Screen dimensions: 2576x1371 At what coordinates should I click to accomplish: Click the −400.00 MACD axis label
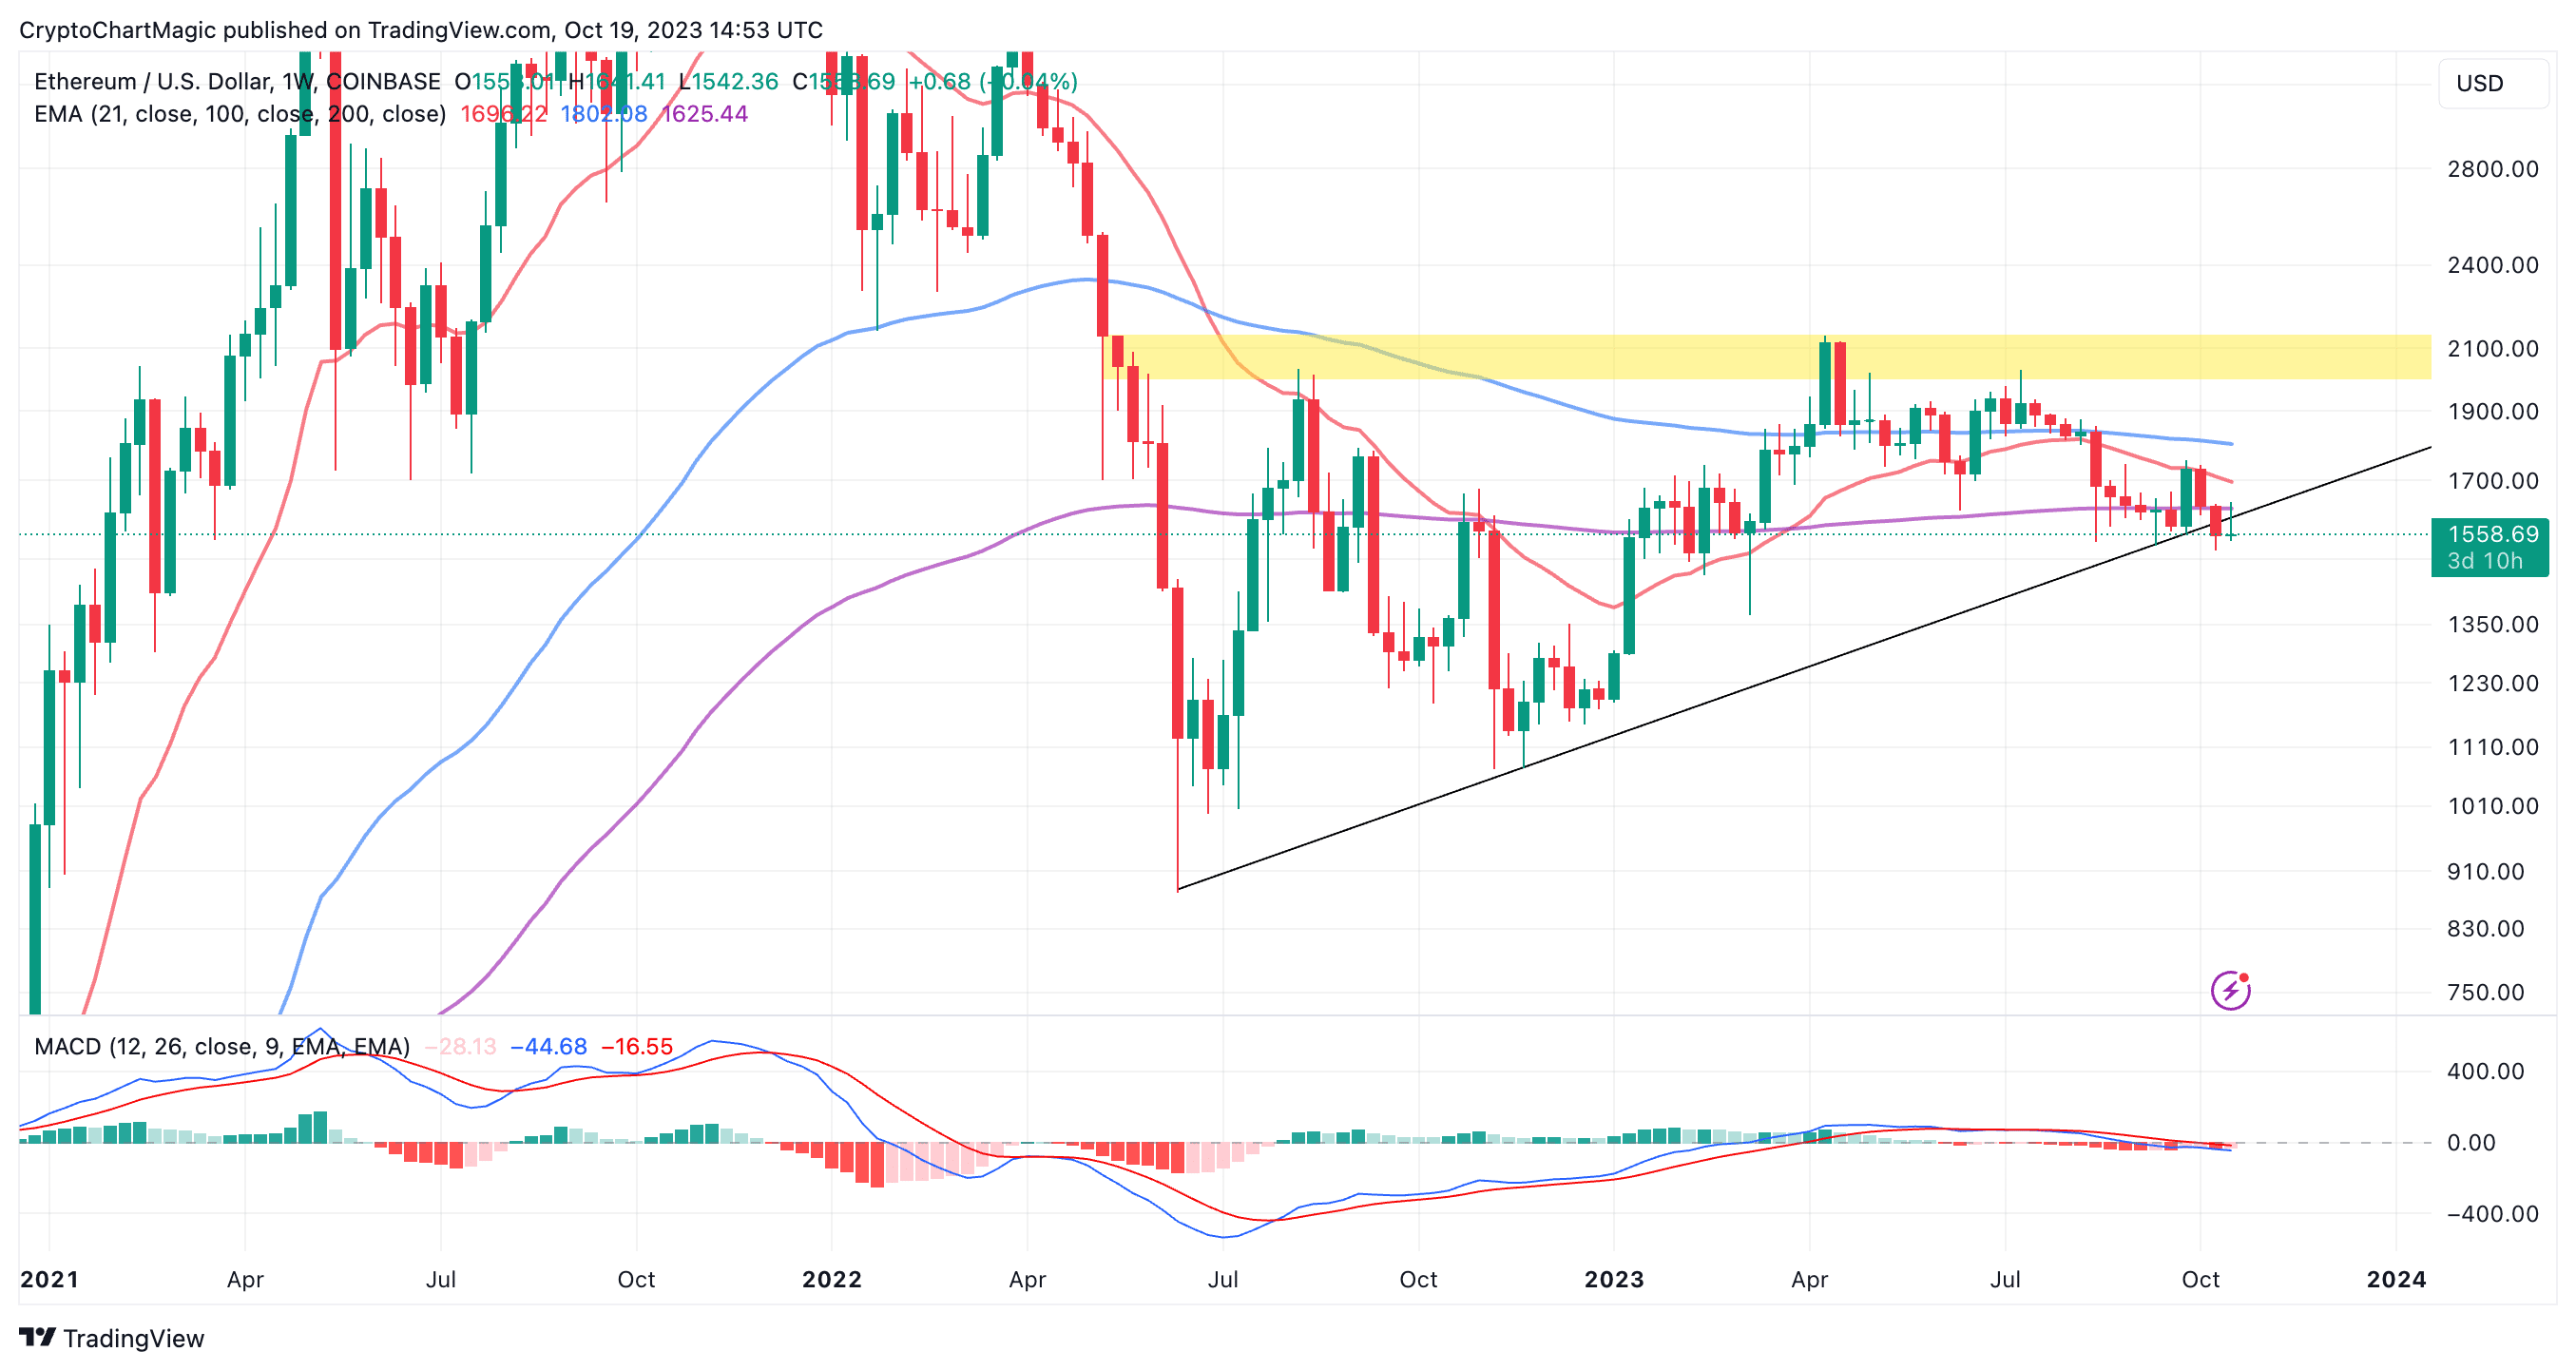click(x=2492, y=1214)
